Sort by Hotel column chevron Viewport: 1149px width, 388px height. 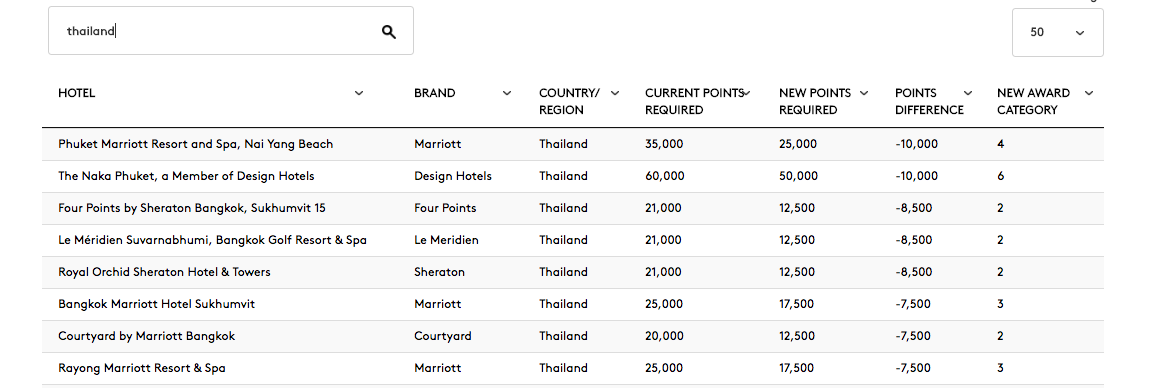coord(359,93)
